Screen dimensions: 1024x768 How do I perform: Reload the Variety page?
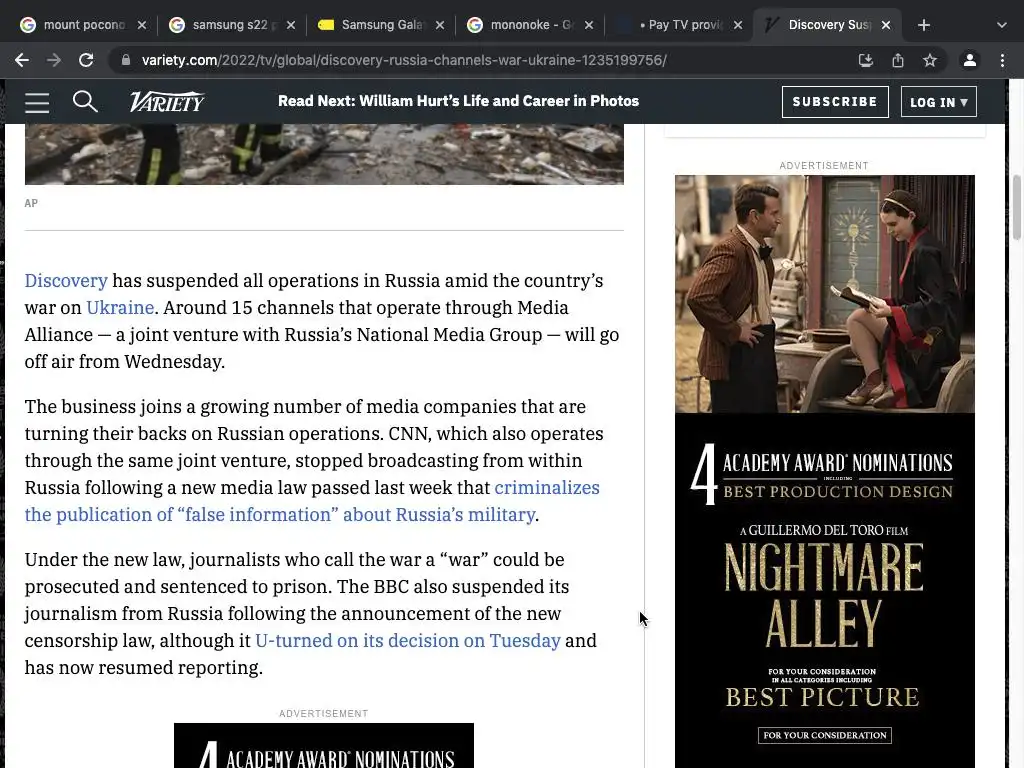tap(86, 60)
